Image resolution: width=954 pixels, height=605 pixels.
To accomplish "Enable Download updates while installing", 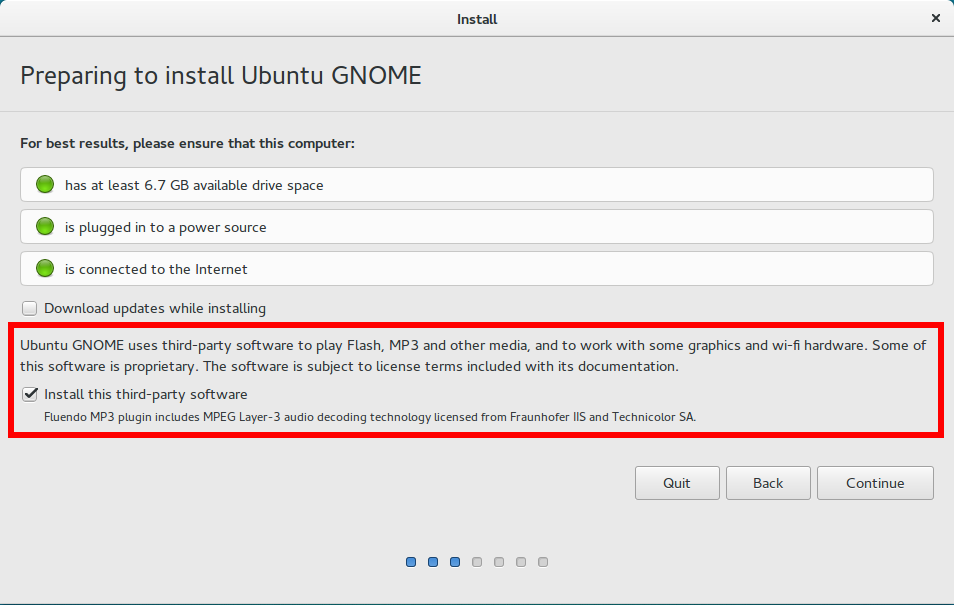I will click(29, 309).
